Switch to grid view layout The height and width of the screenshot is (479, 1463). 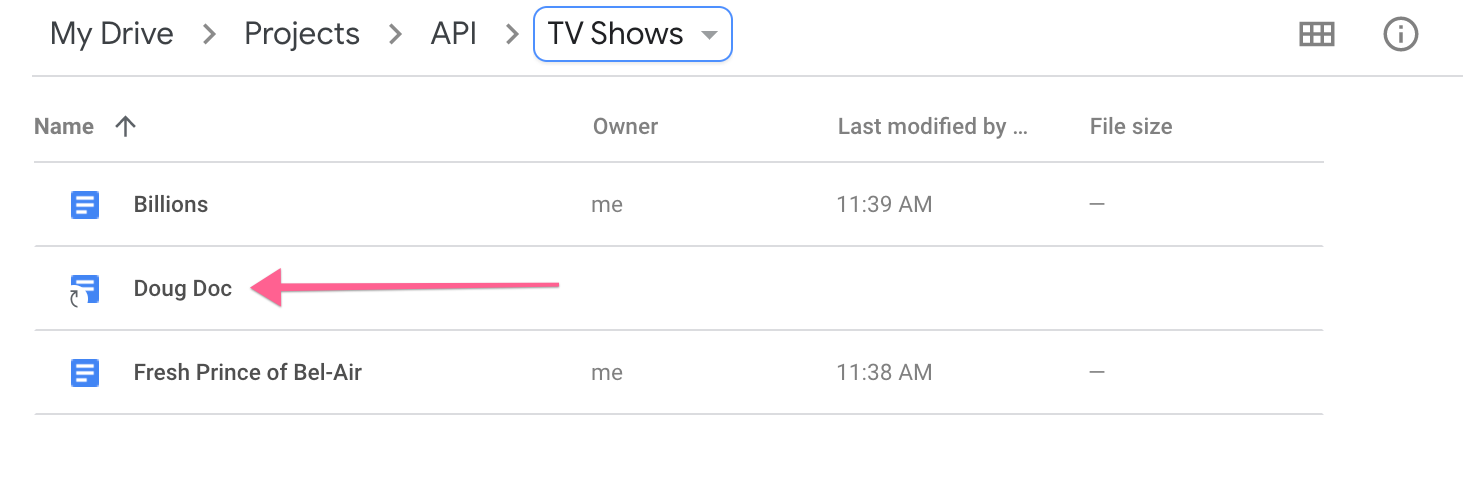tap(1316, 34)
